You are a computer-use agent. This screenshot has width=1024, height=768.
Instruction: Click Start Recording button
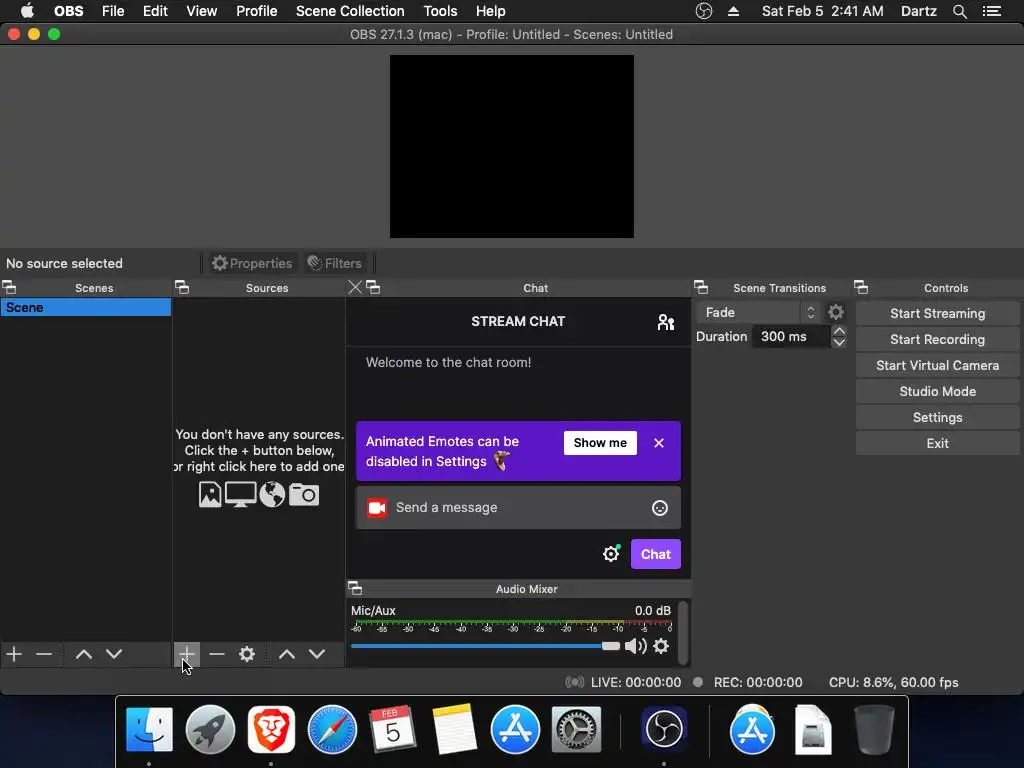937,340
